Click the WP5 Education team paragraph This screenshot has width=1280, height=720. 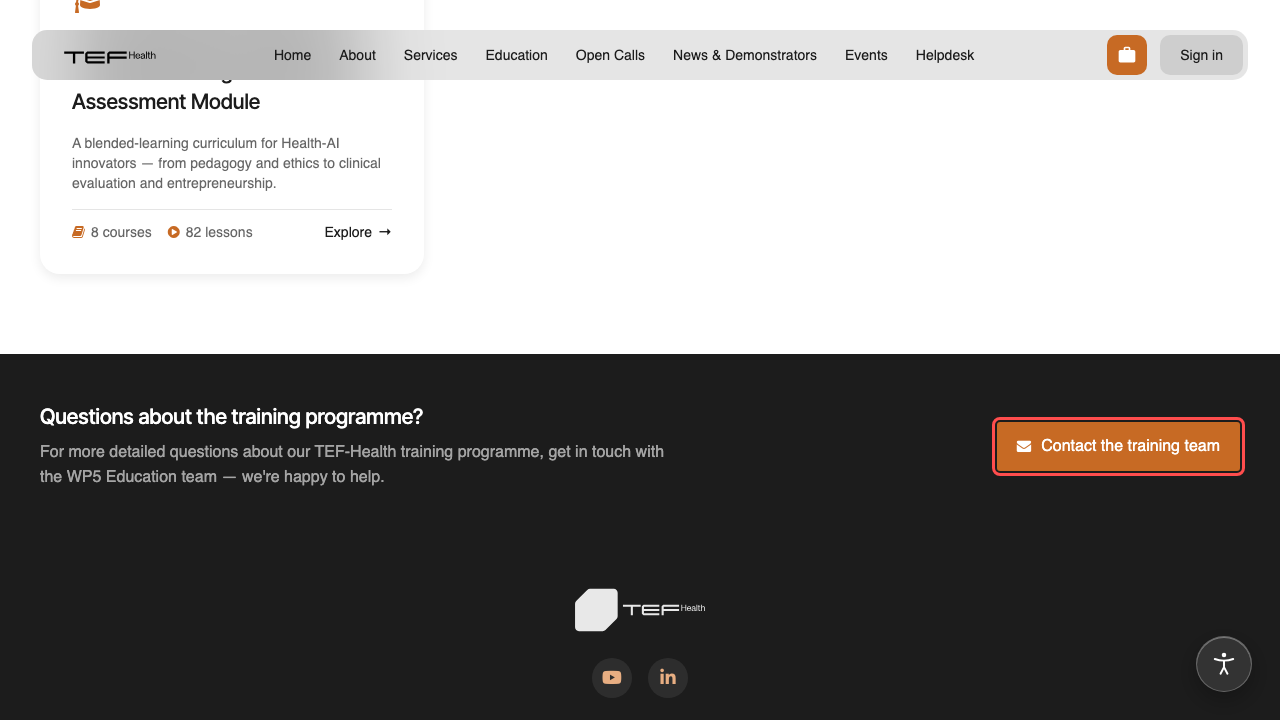[352, 464]
